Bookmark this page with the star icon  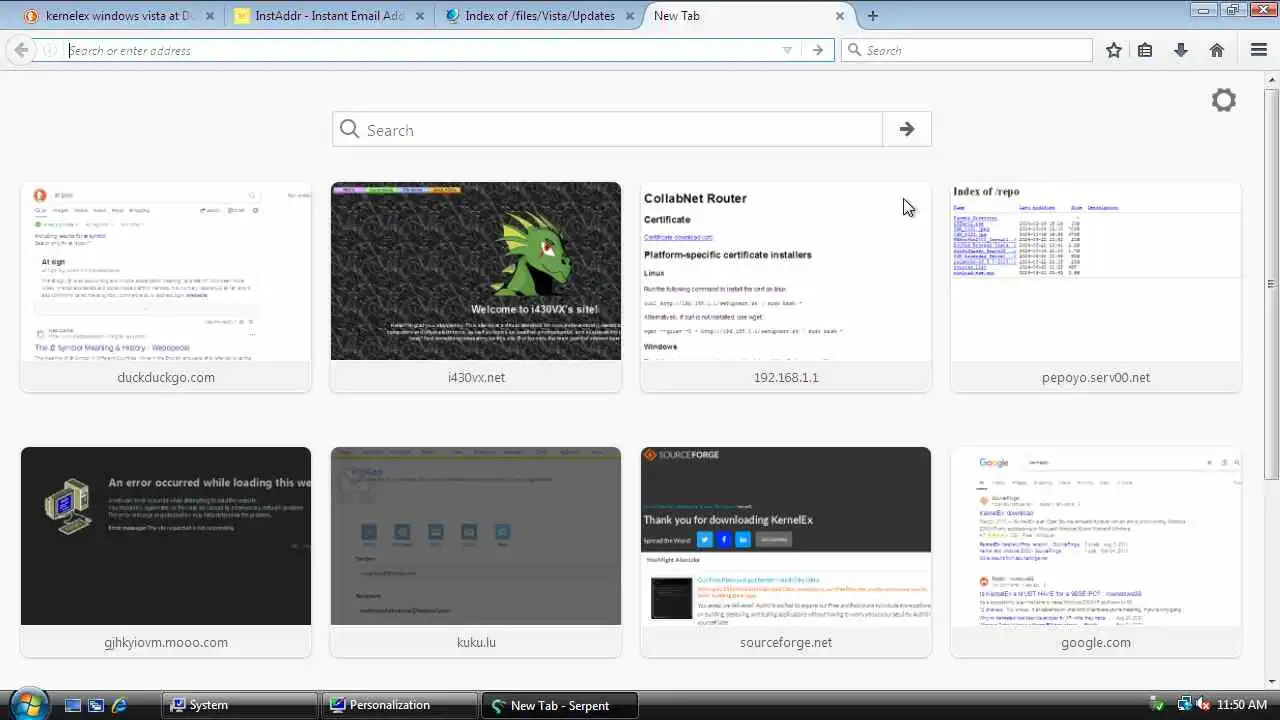point(1114,50)
